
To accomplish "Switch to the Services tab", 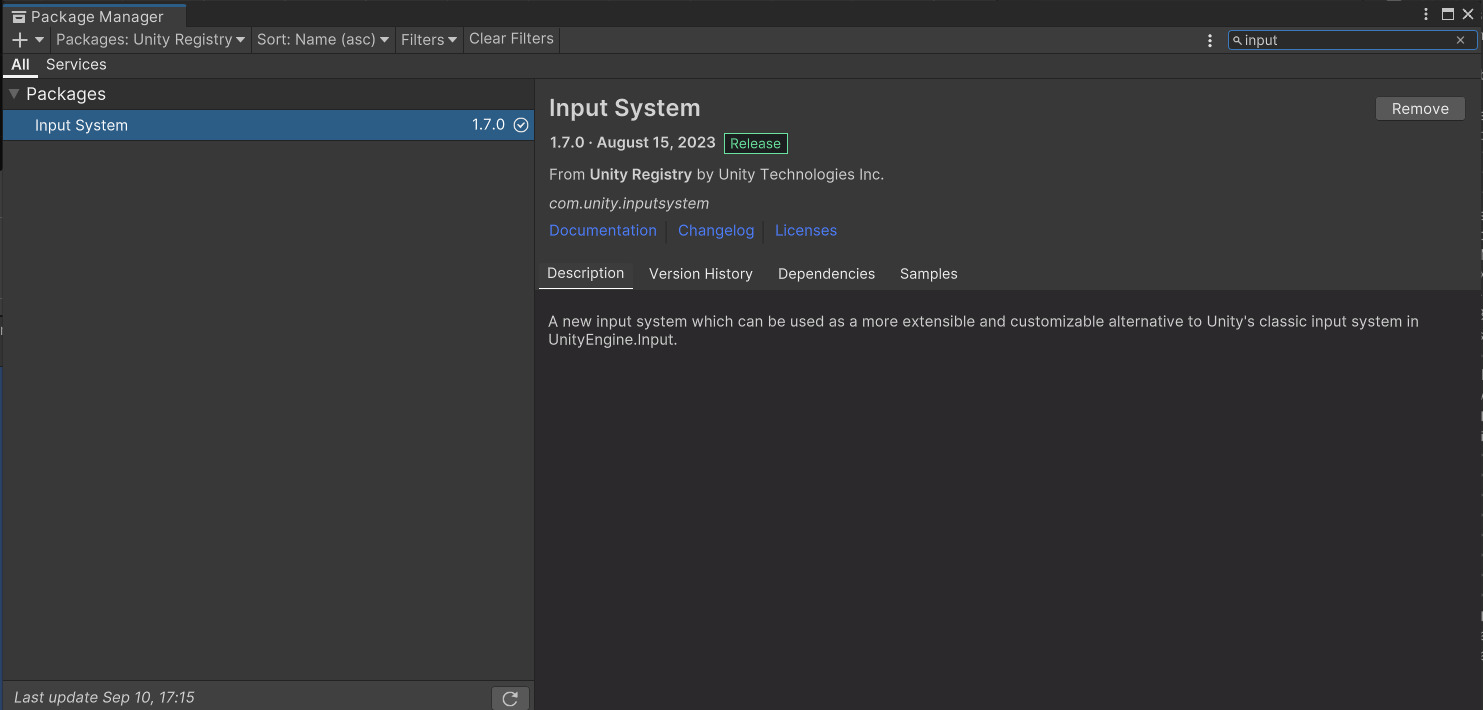I will [76, 65].
